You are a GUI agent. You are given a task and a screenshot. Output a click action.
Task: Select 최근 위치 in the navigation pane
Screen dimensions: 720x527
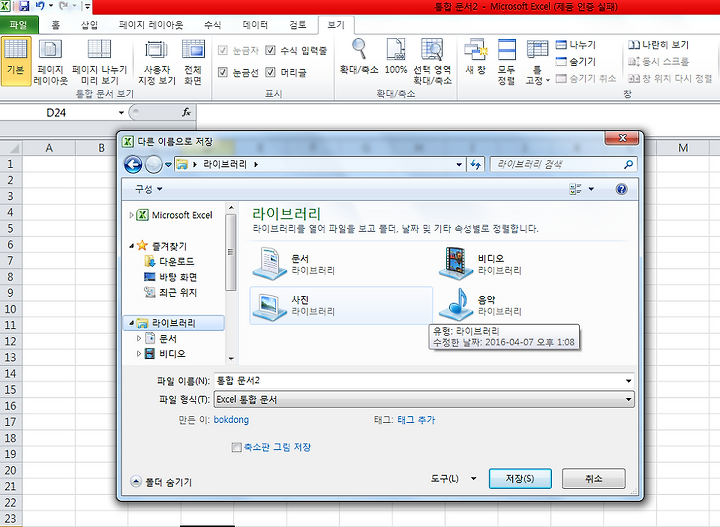click(x=171, y=292)
